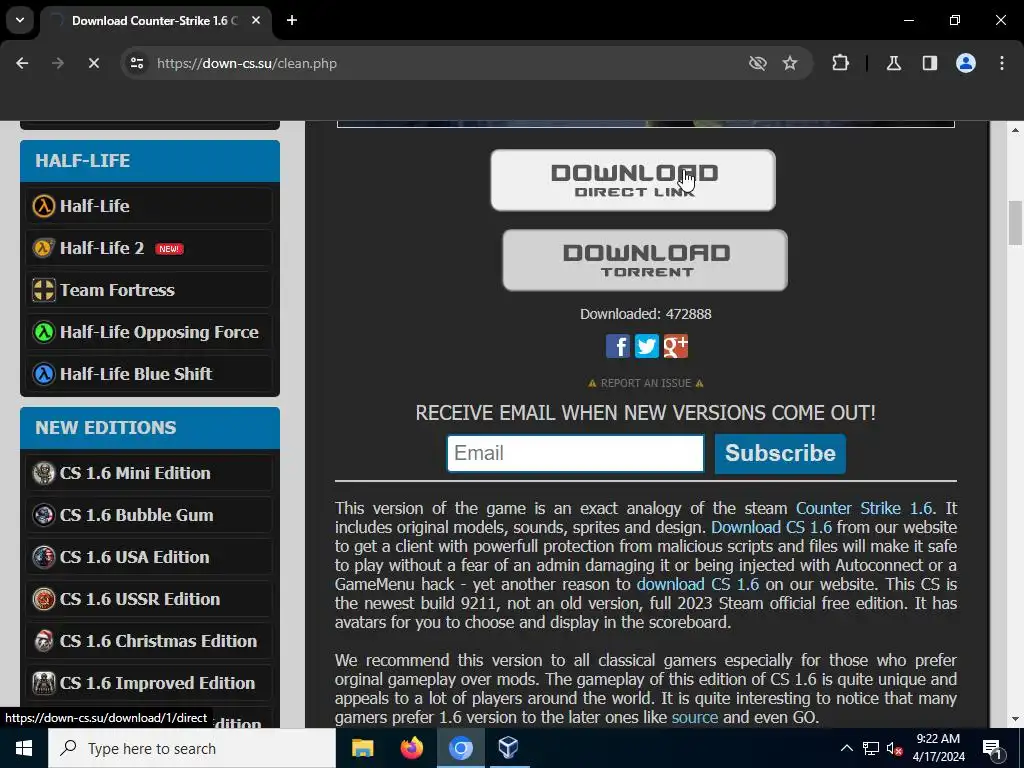The image size is (1024, 768).
Task: Click the browser address bar URL
Action: click(x=247, y=63)
